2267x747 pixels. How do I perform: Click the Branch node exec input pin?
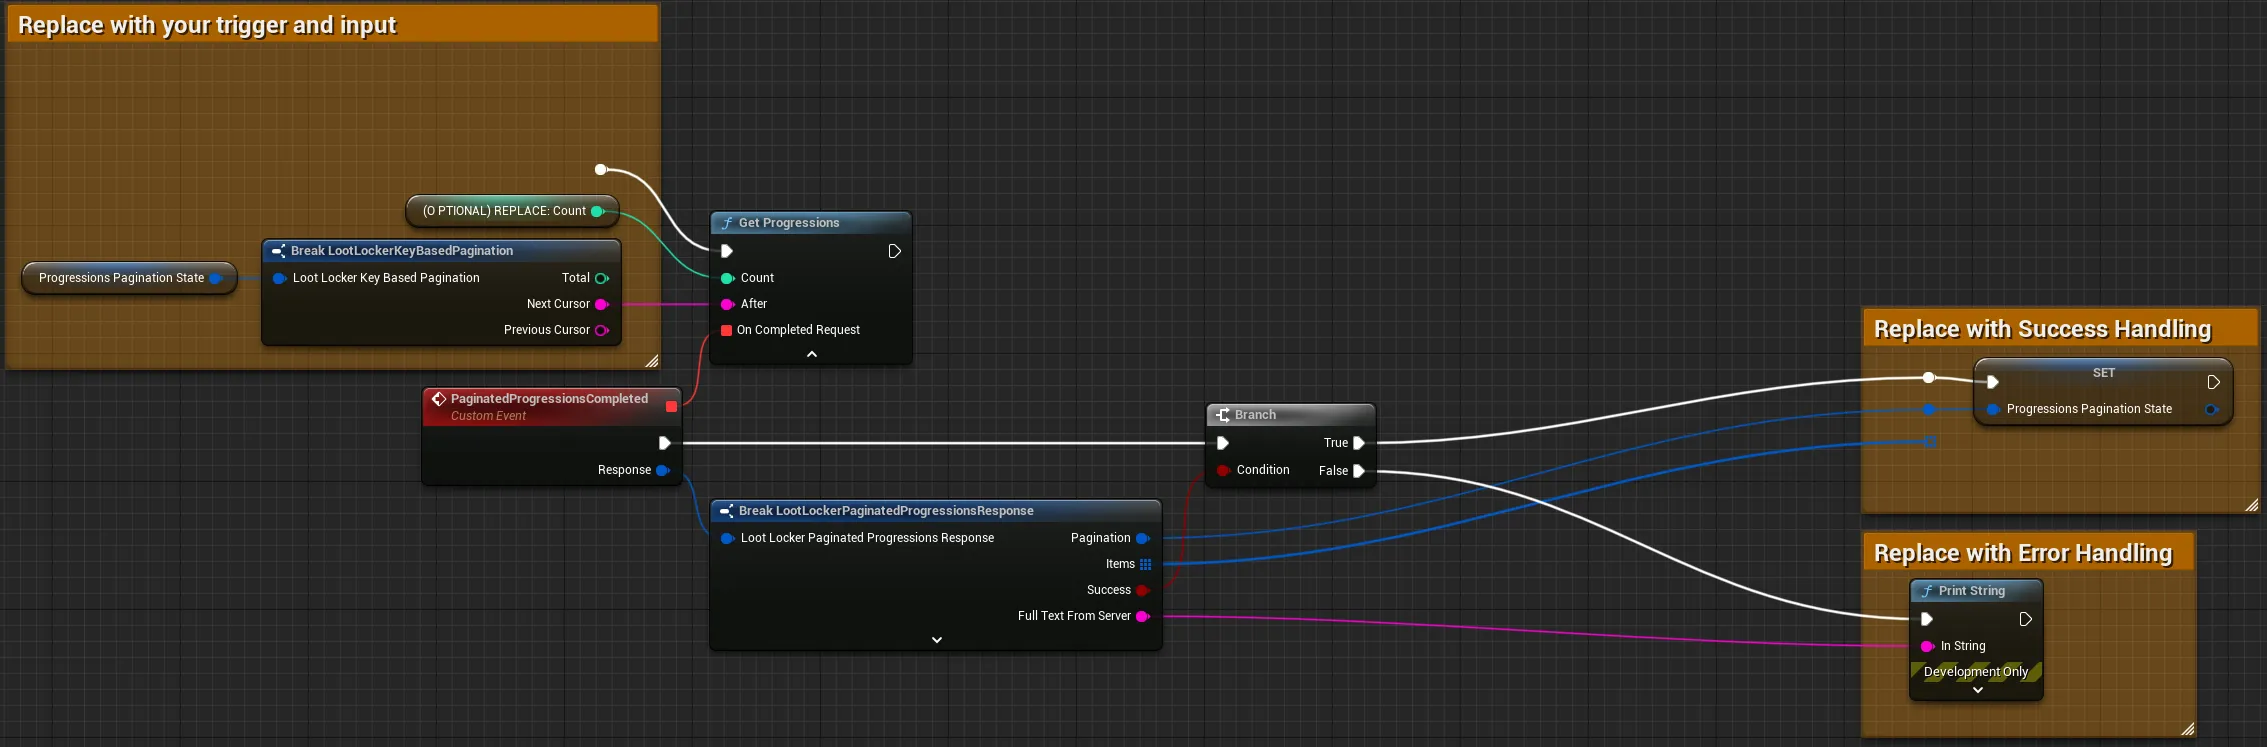(1222, 443)
